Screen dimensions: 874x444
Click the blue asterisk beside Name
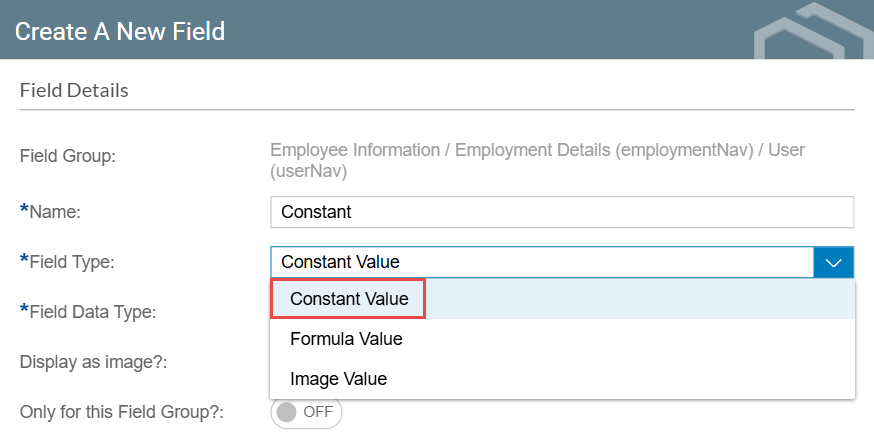(24, 209)
